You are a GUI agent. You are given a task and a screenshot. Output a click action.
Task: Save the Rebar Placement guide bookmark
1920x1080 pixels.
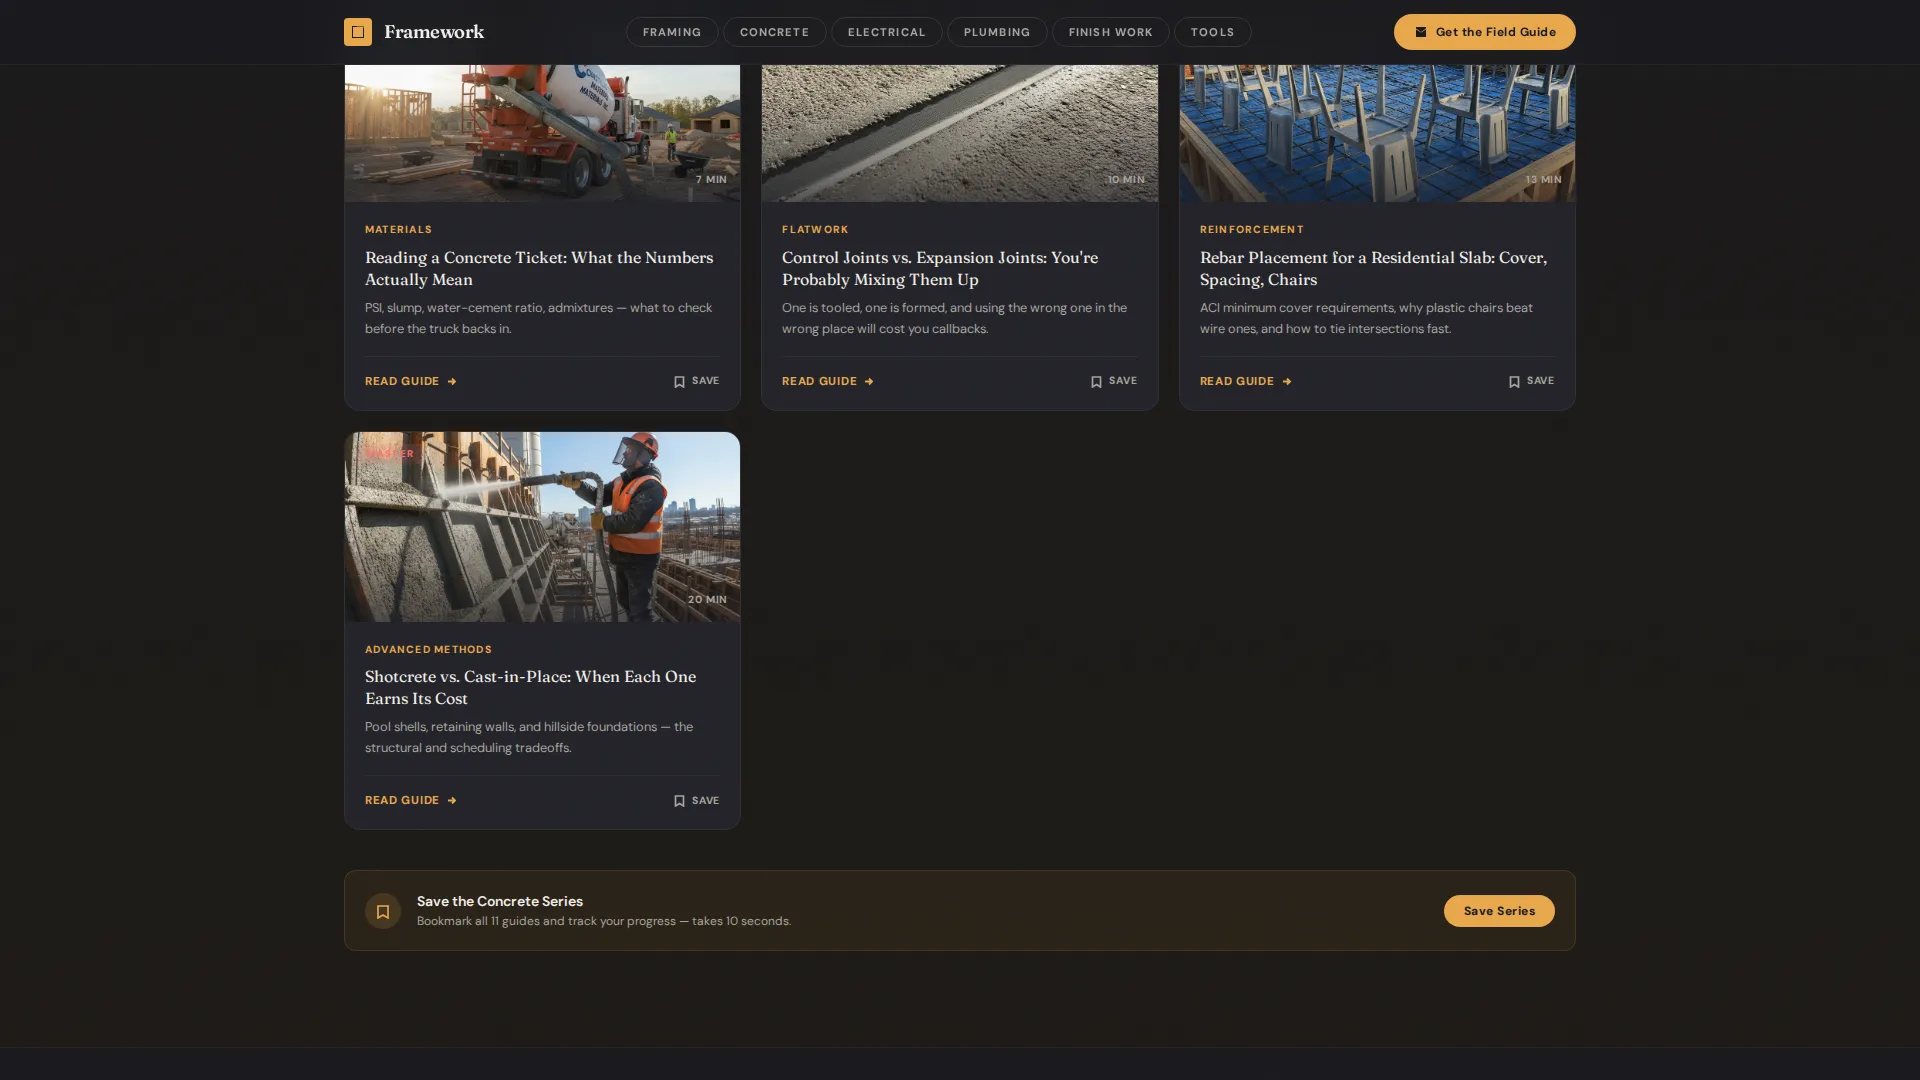[x=1531, y=381]
